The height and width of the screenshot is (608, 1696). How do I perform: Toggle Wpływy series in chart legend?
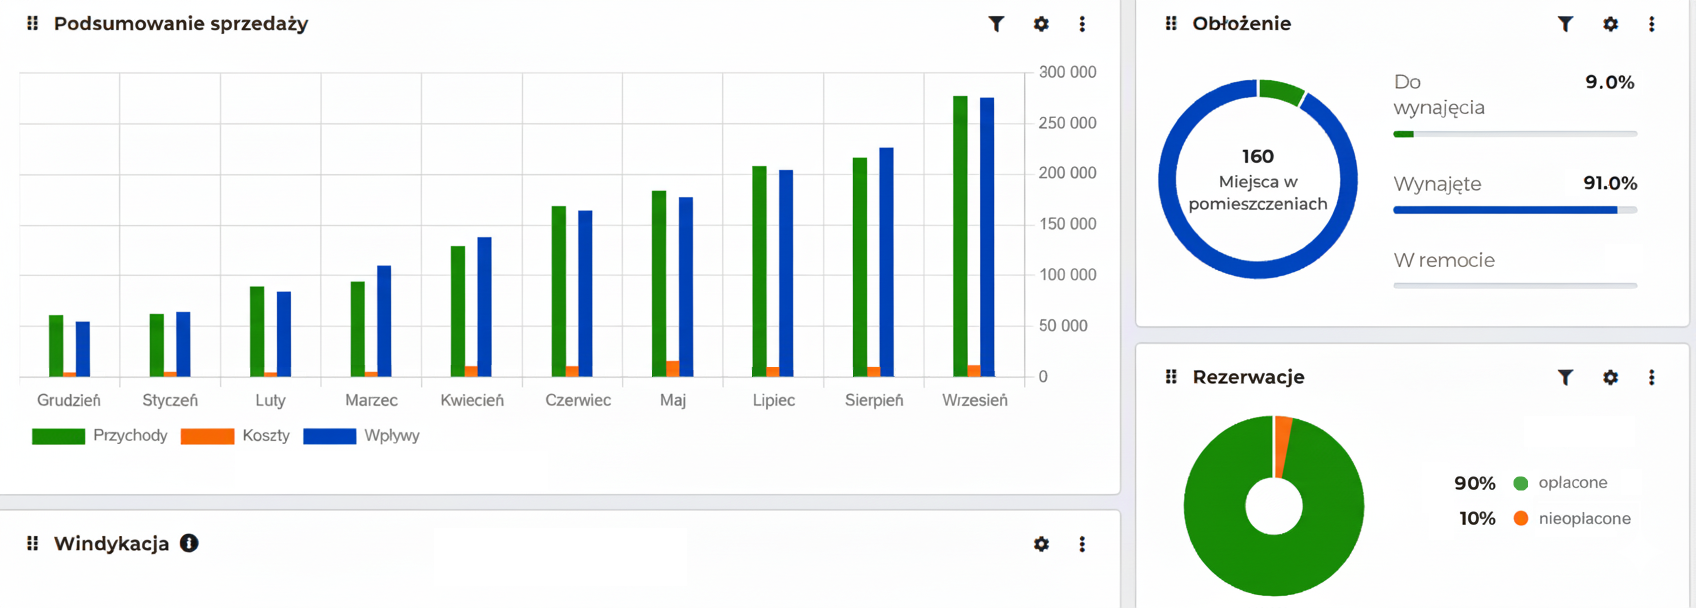click(362, 436)
